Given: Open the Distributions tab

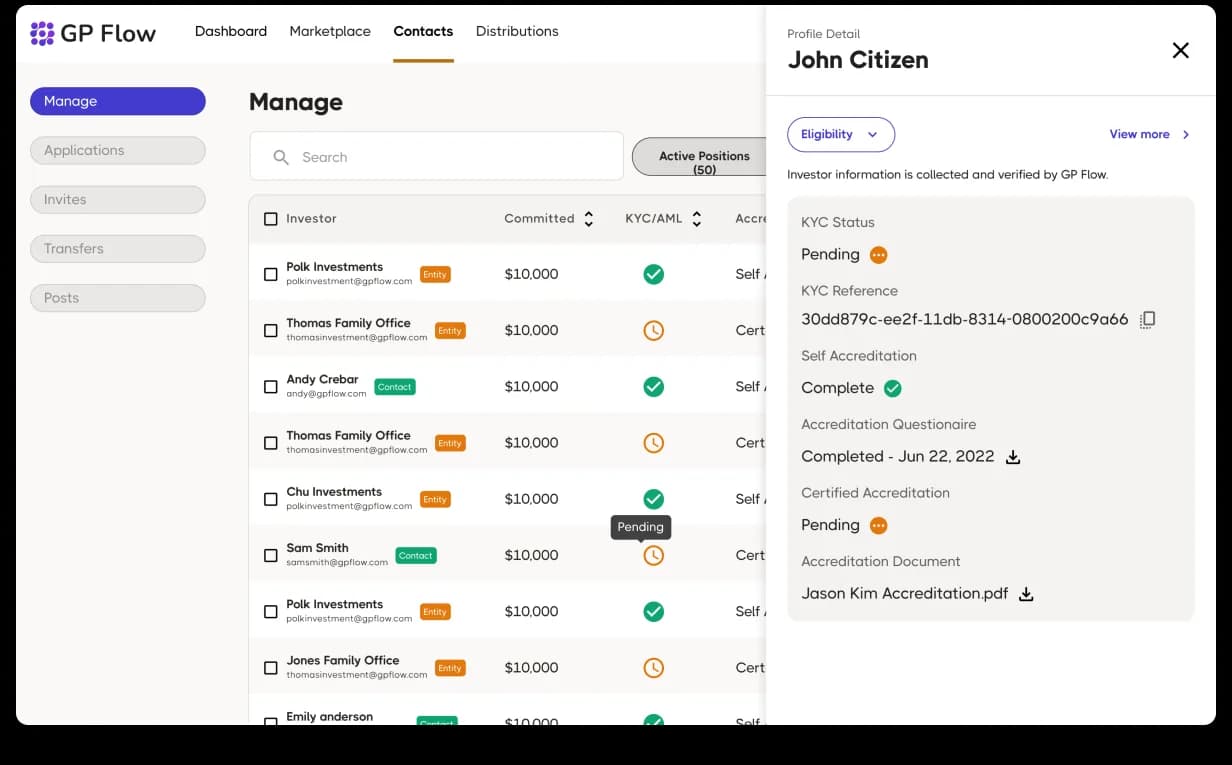Looking at the screenshot, I should pyautogui.click(x=517, y=31).
